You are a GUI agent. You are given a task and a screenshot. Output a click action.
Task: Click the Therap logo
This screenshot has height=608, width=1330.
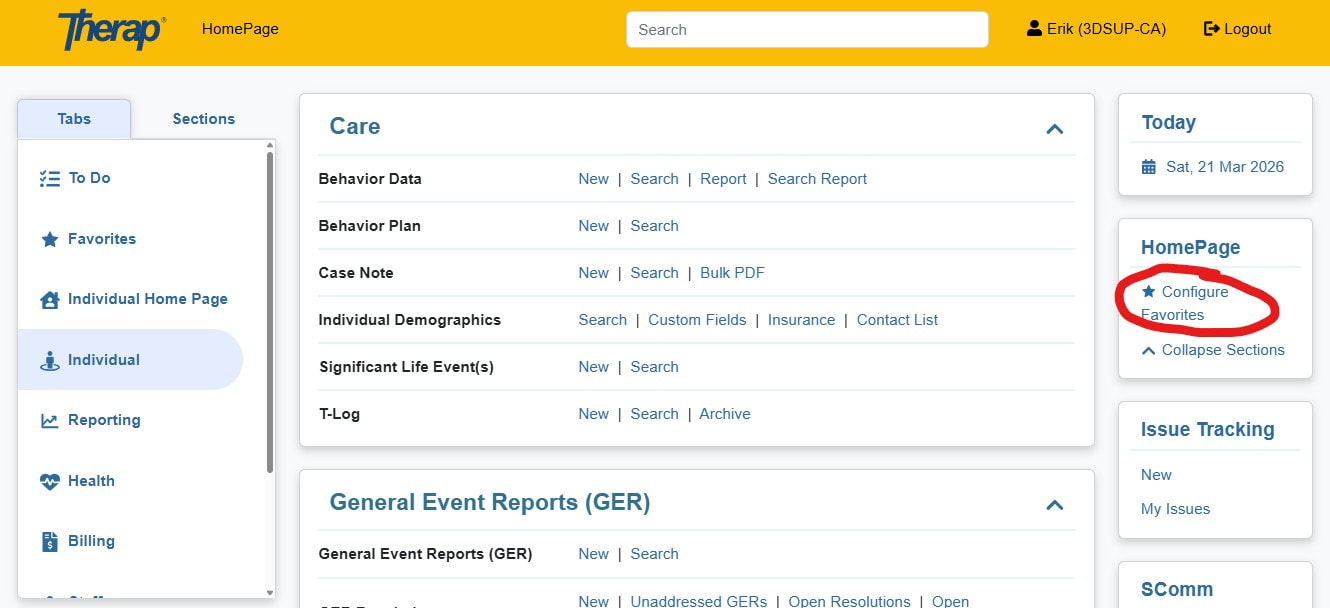110,30
